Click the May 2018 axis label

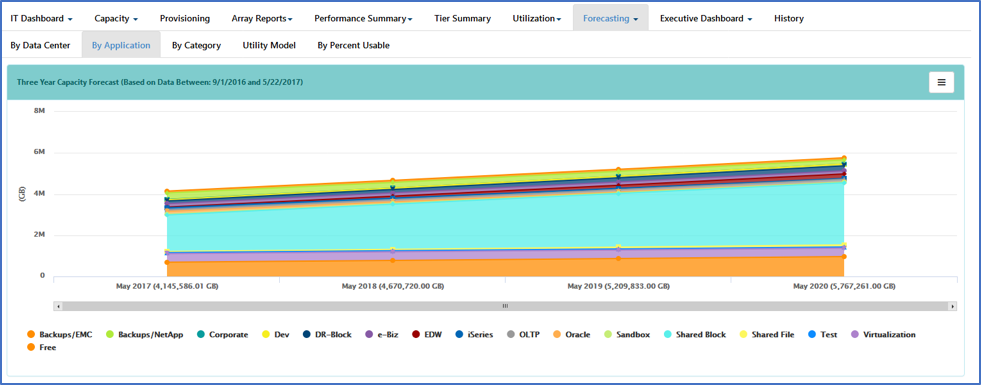[392, 287]
